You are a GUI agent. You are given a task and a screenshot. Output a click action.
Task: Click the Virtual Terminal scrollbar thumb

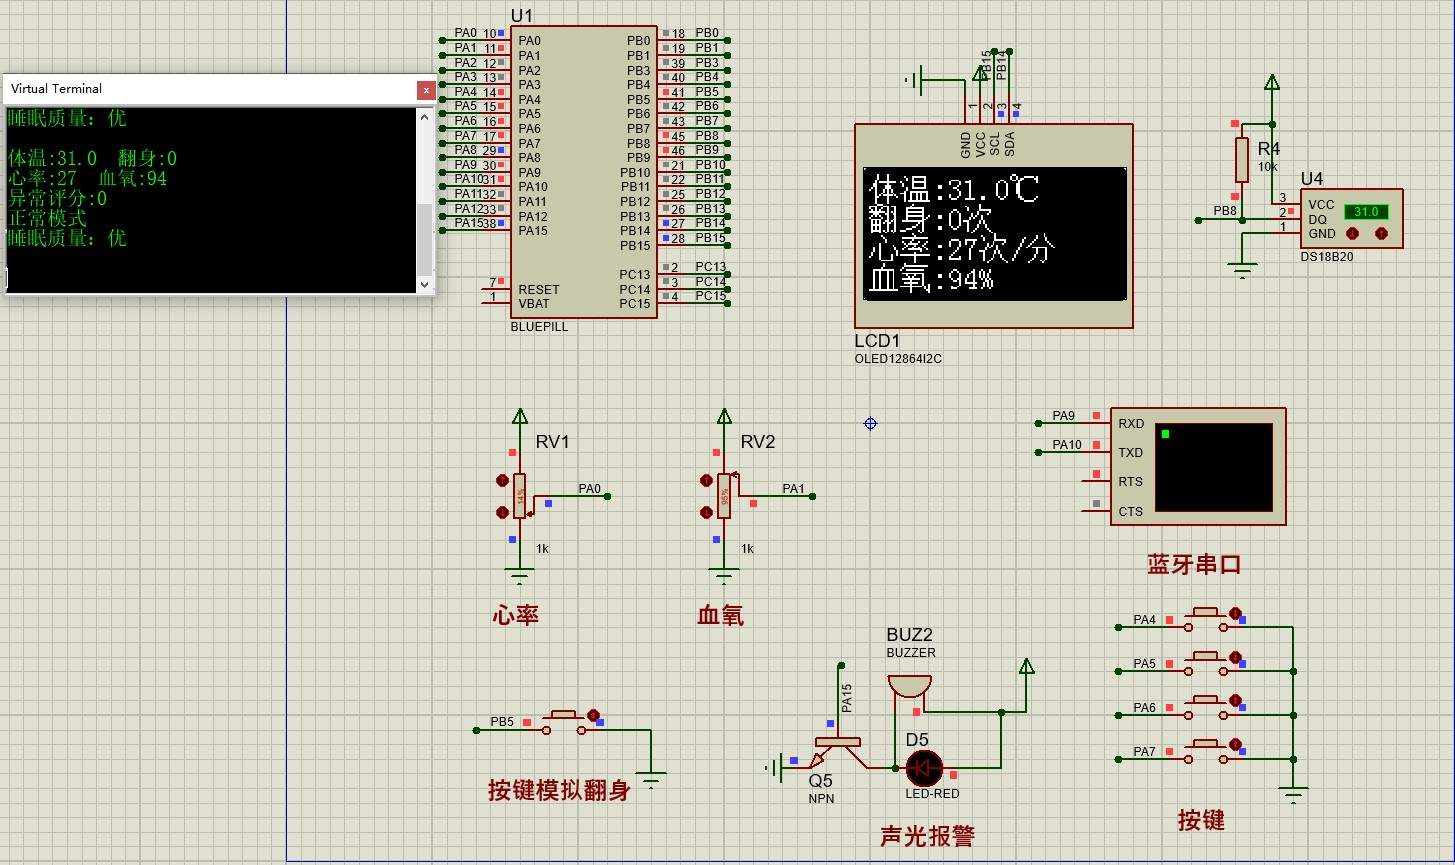(x=425, y=239)
